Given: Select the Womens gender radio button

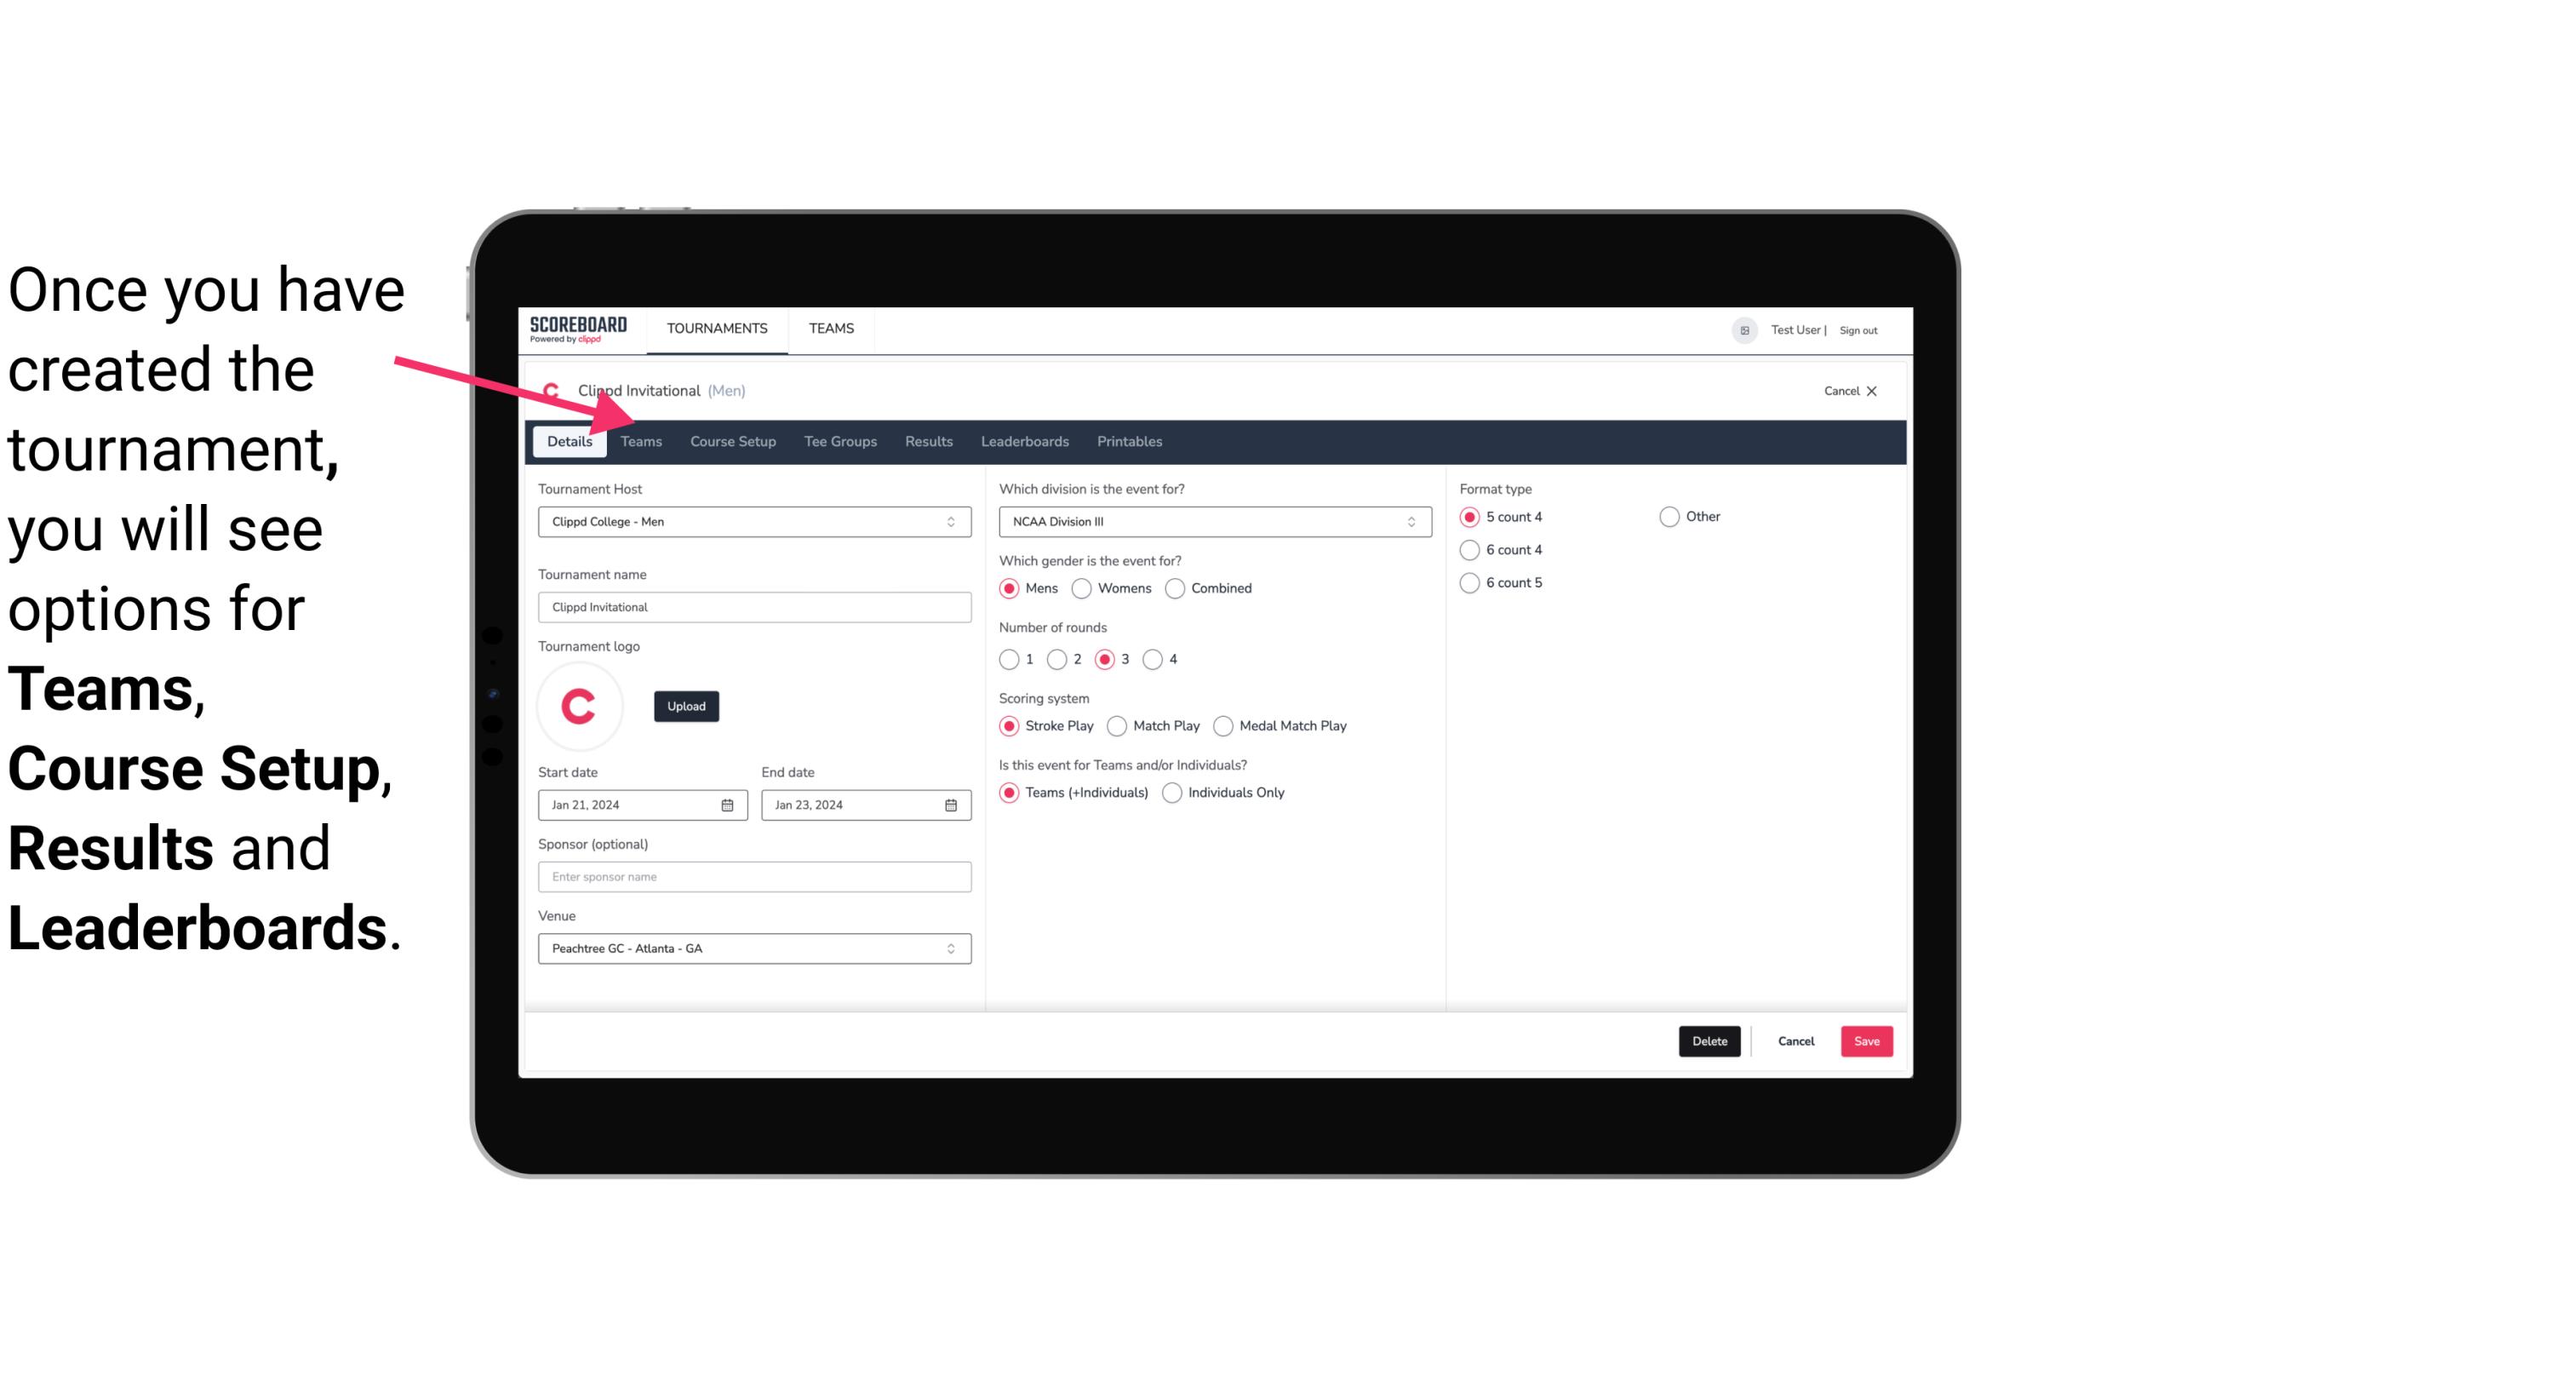Looking at the screenshot, I should click(1080, 587).
